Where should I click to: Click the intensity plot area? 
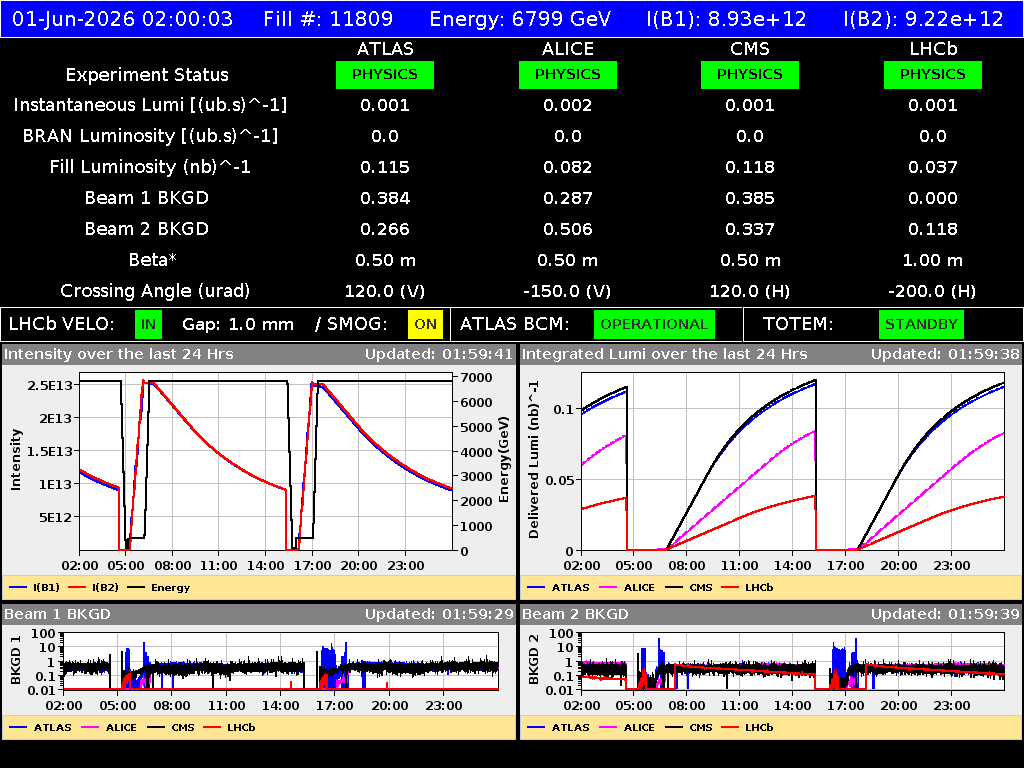point(266,462)
